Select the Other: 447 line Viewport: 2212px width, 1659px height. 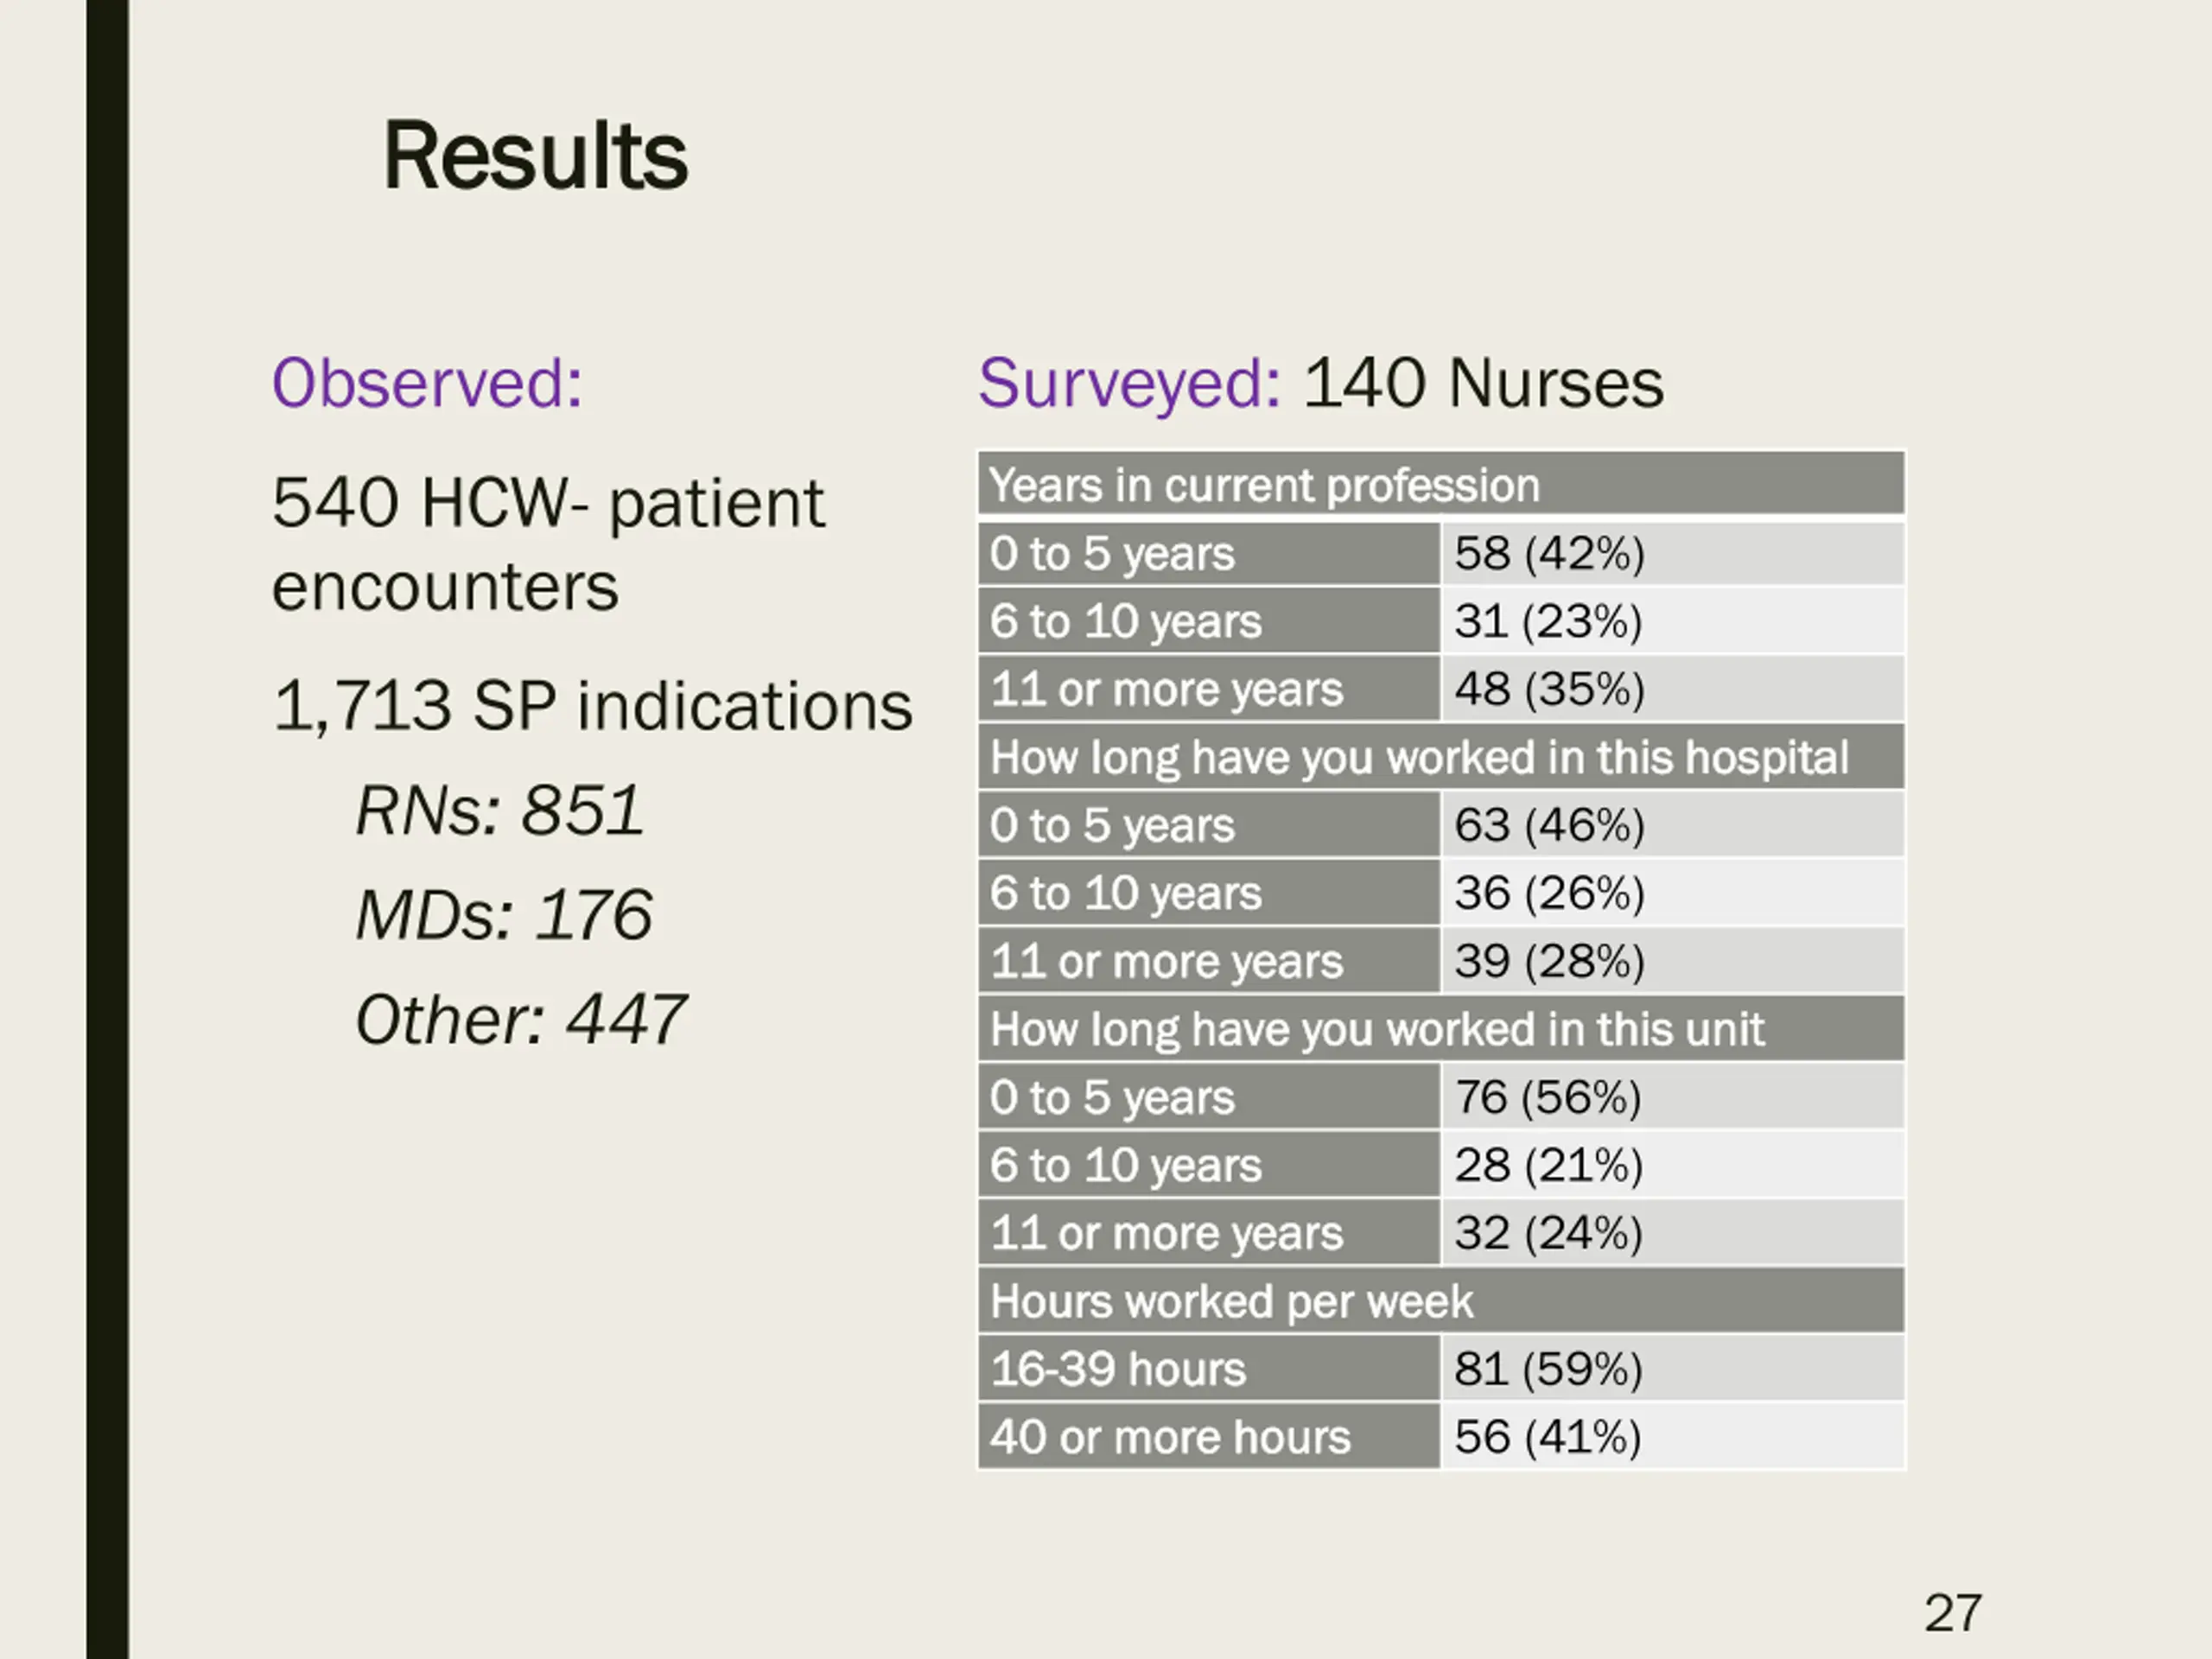(520, 1020)
